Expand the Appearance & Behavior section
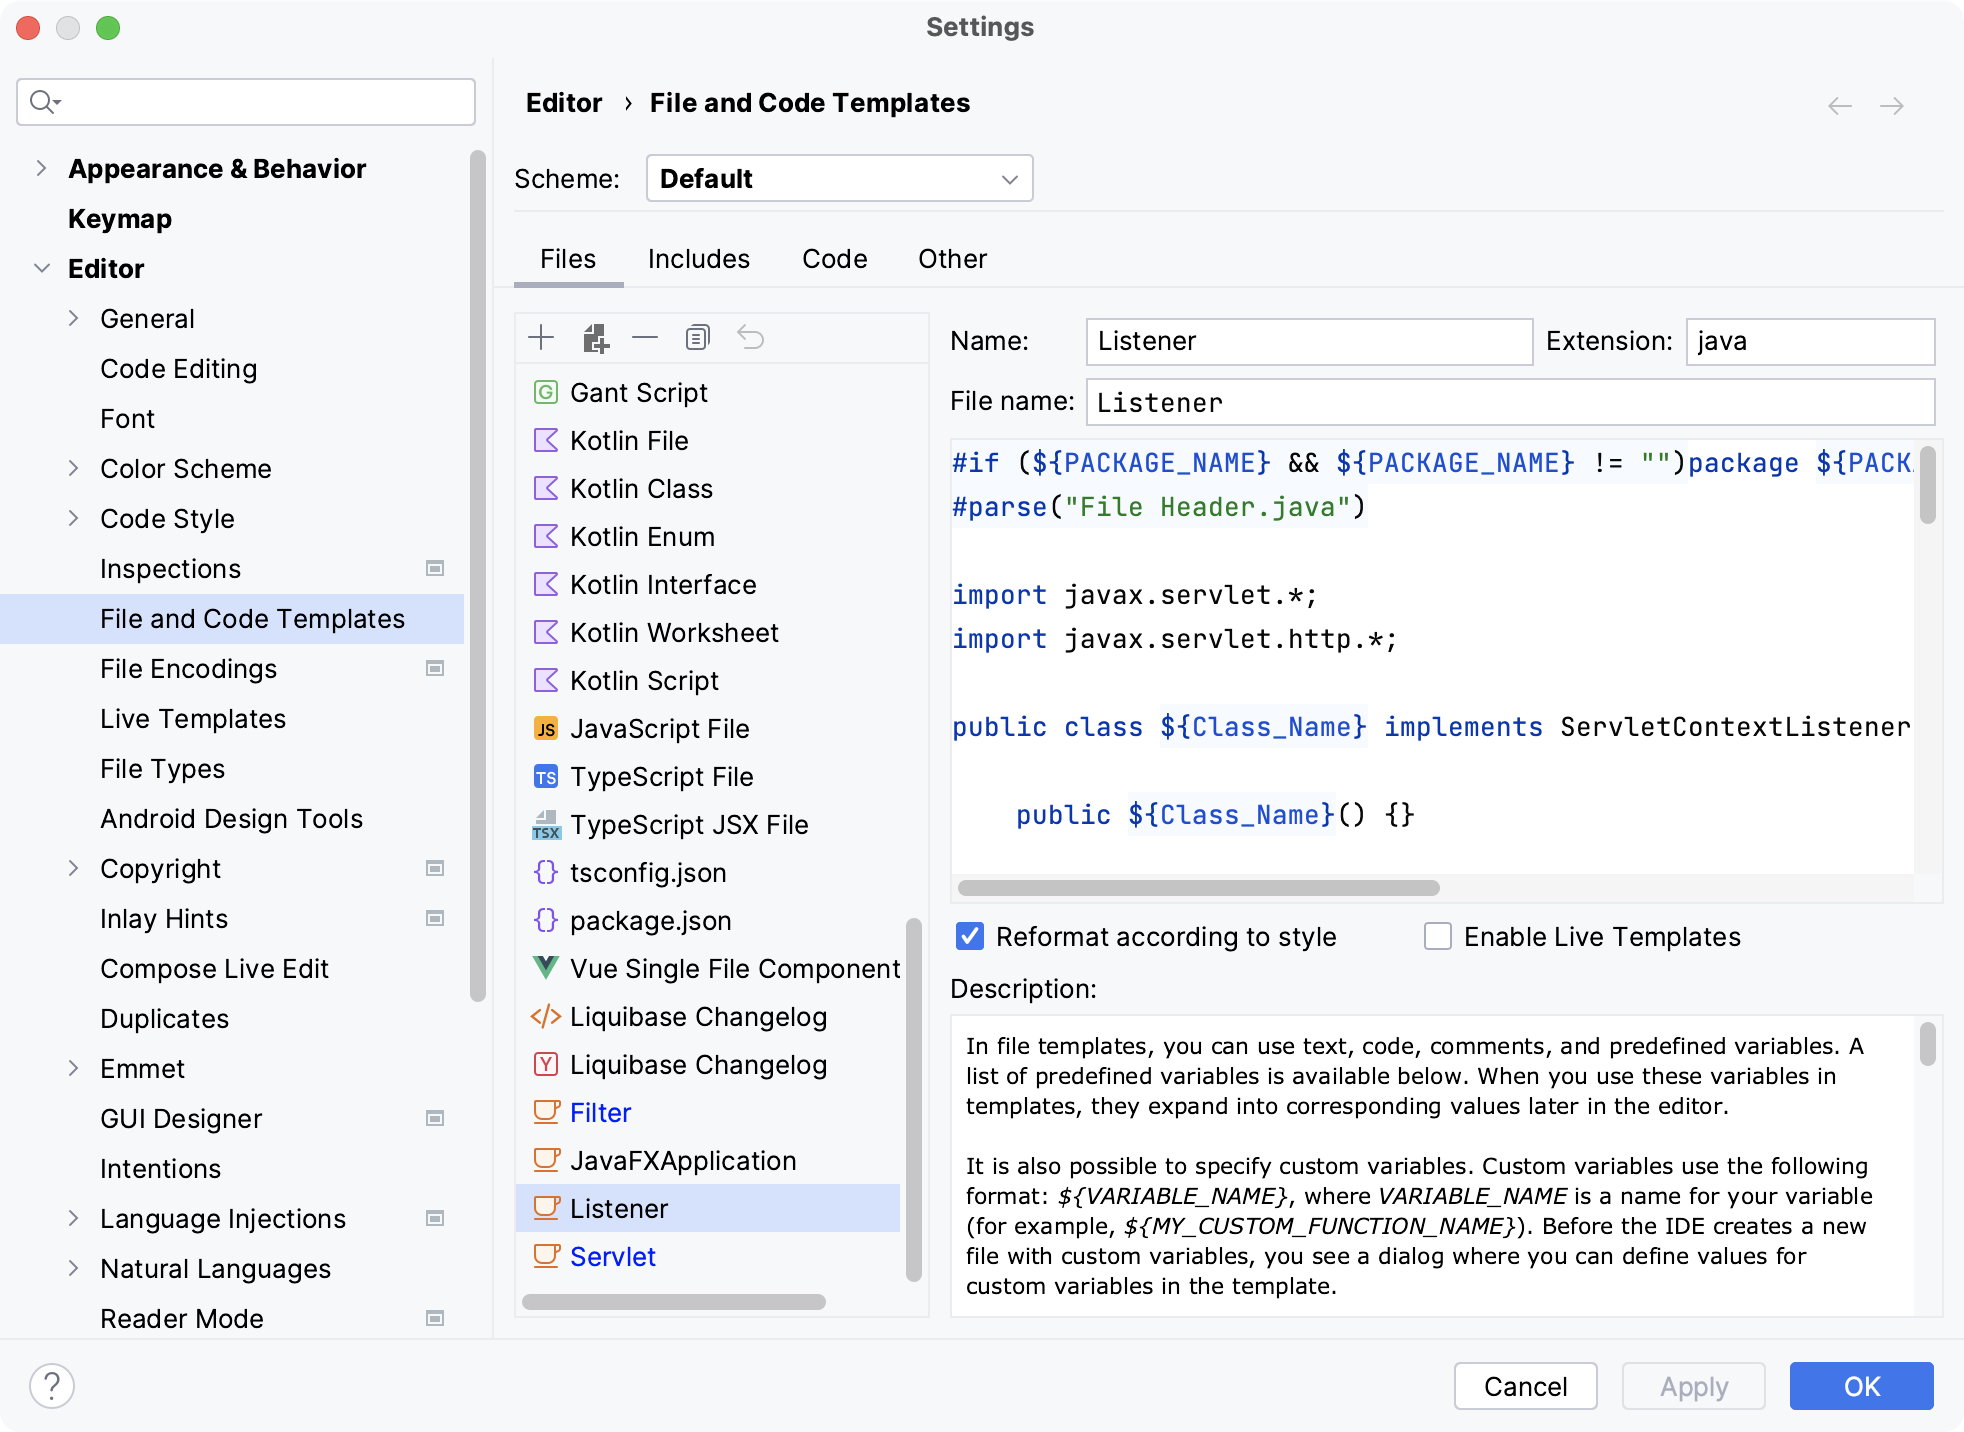This screenshot has width=1964, height=1432. click(40, 168)
